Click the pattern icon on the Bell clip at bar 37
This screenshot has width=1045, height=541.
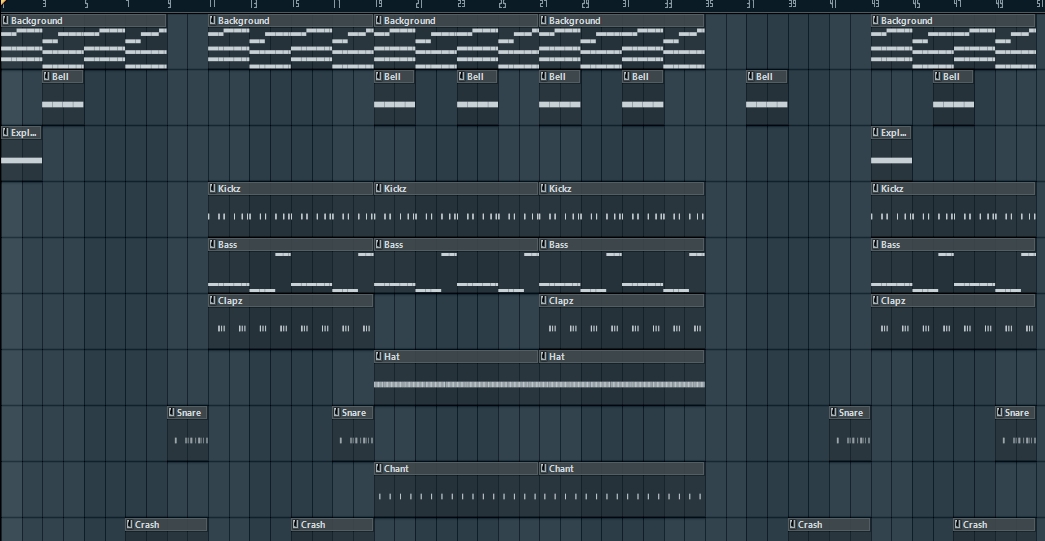coord(751,77)
